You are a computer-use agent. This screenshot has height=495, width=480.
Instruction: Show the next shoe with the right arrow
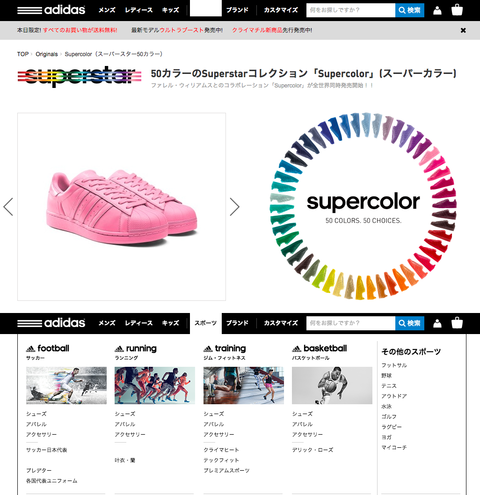point(235,207)
